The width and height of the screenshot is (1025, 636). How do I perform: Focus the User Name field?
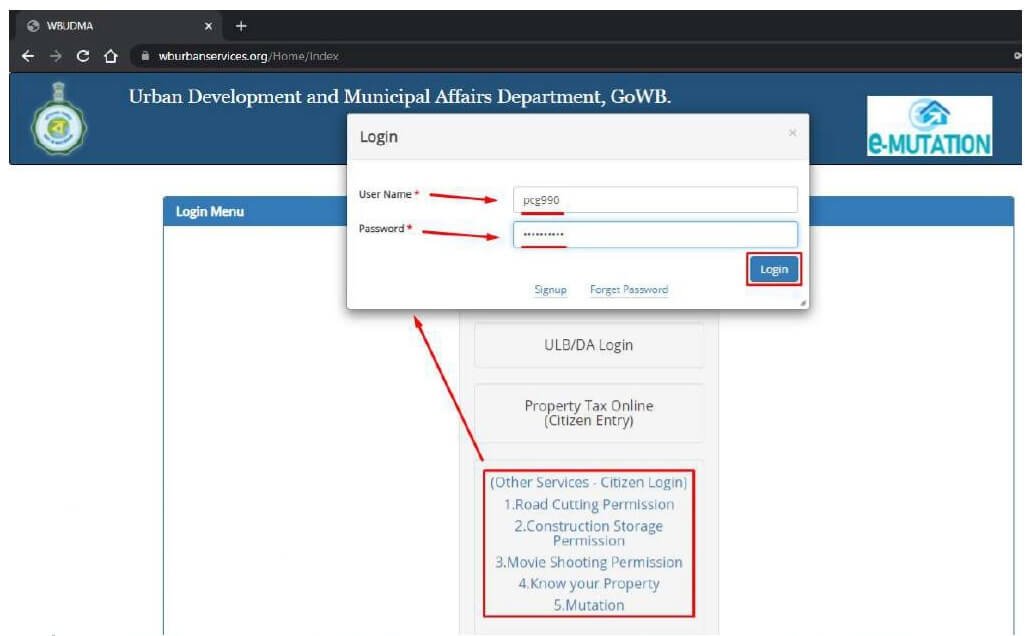655,200
